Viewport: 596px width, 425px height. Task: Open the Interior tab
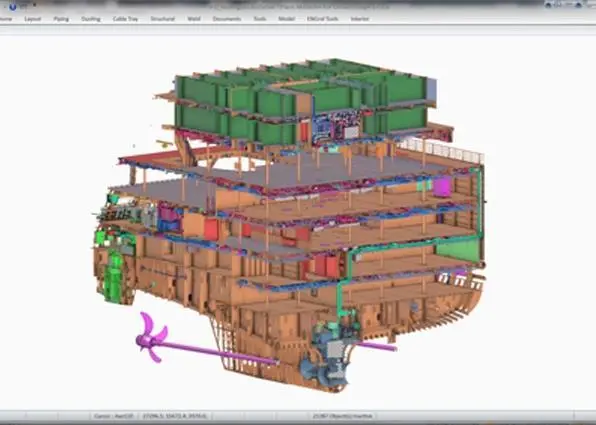(360, 19)
